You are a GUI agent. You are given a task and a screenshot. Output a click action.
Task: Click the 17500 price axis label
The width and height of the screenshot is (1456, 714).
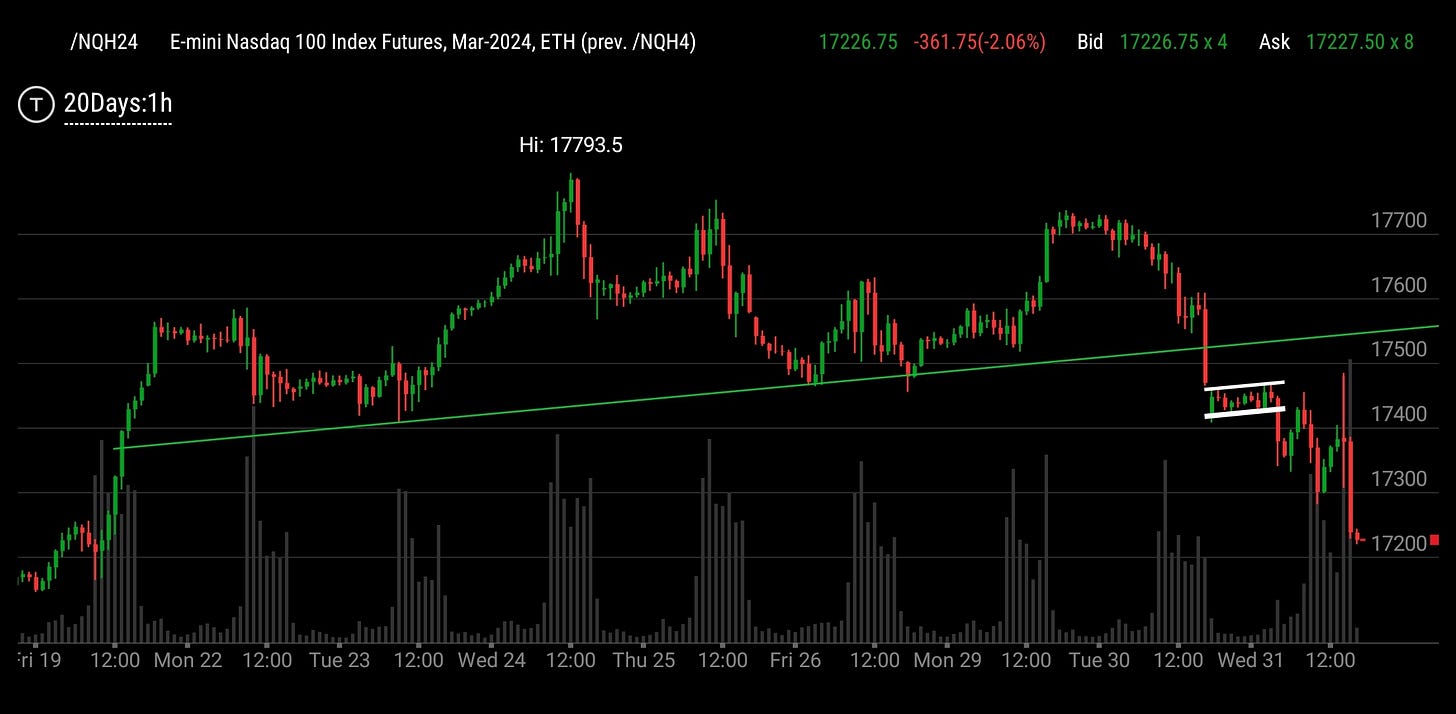[1399, 349]
